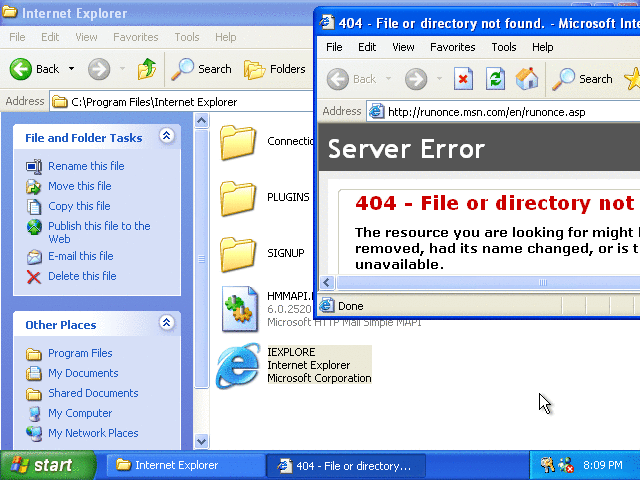The width and height of the screenshot is (640, 480).
Task: Collapse the File and Folder Tasks panel
Action: 167,136
